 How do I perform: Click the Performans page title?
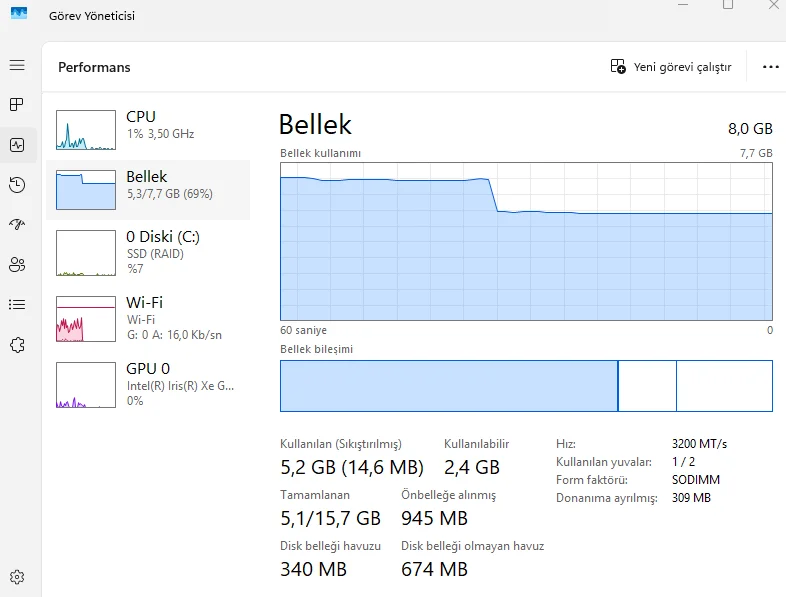click(94, 67)
